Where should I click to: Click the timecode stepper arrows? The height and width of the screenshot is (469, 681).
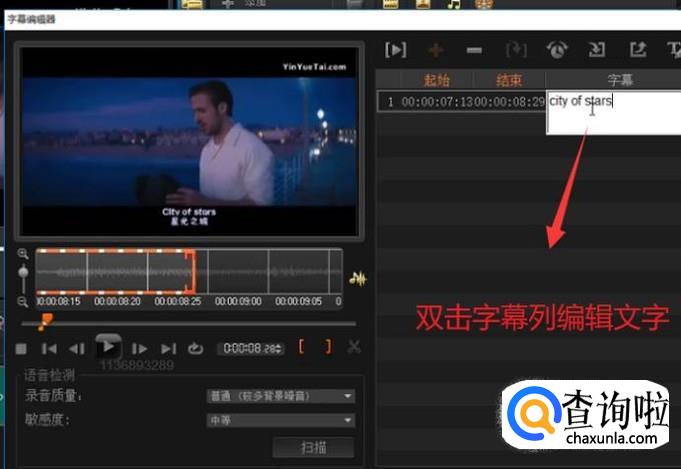pos(279,348)
